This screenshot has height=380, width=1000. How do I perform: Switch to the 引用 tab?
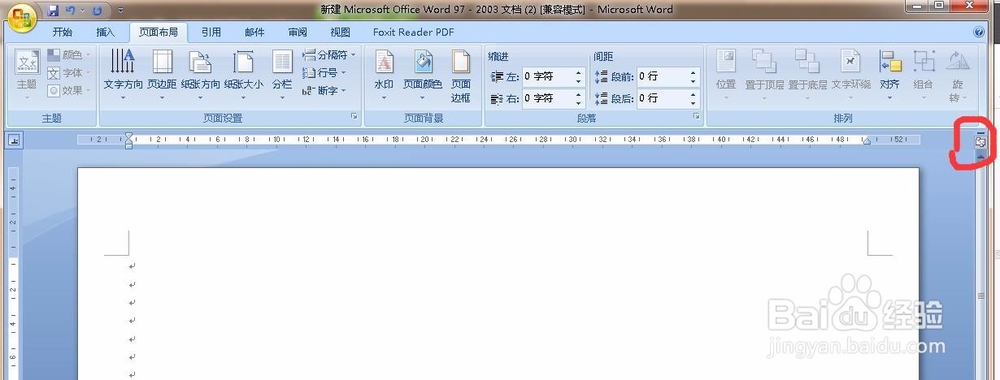[211, 32]
